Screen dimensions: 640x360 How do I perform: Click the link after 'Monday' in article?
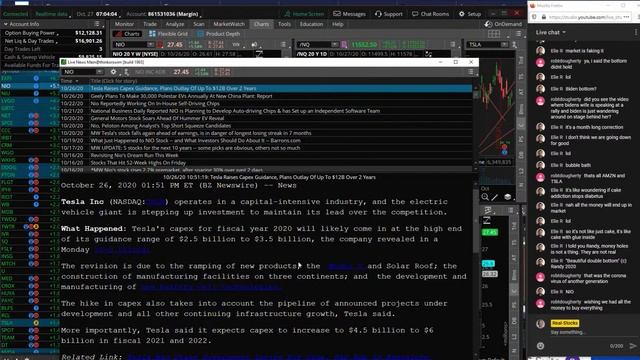click(122, 250)
